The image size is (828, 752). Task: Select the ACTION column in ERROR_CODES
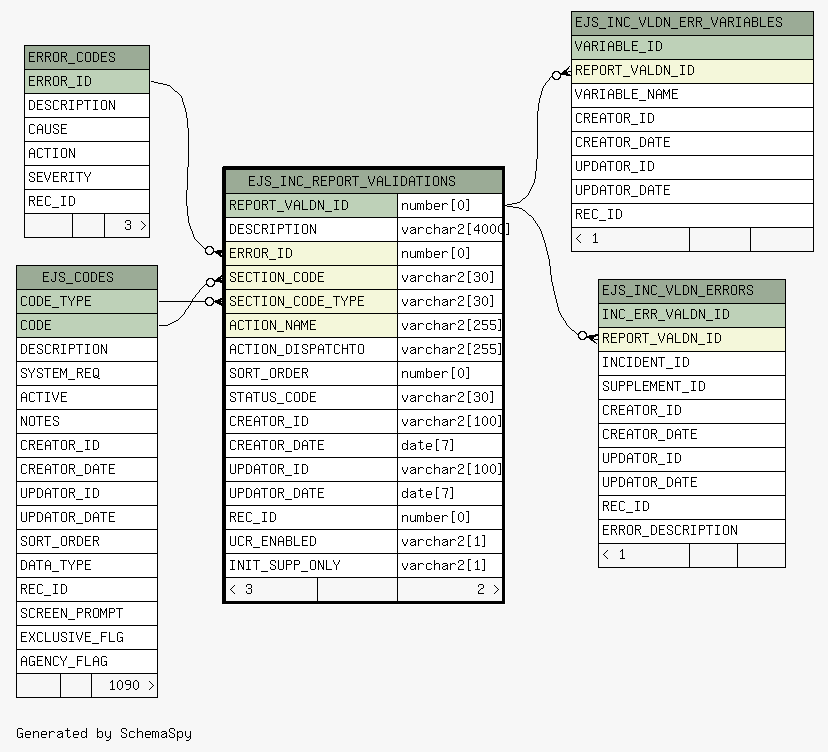[x=87, y=153]
